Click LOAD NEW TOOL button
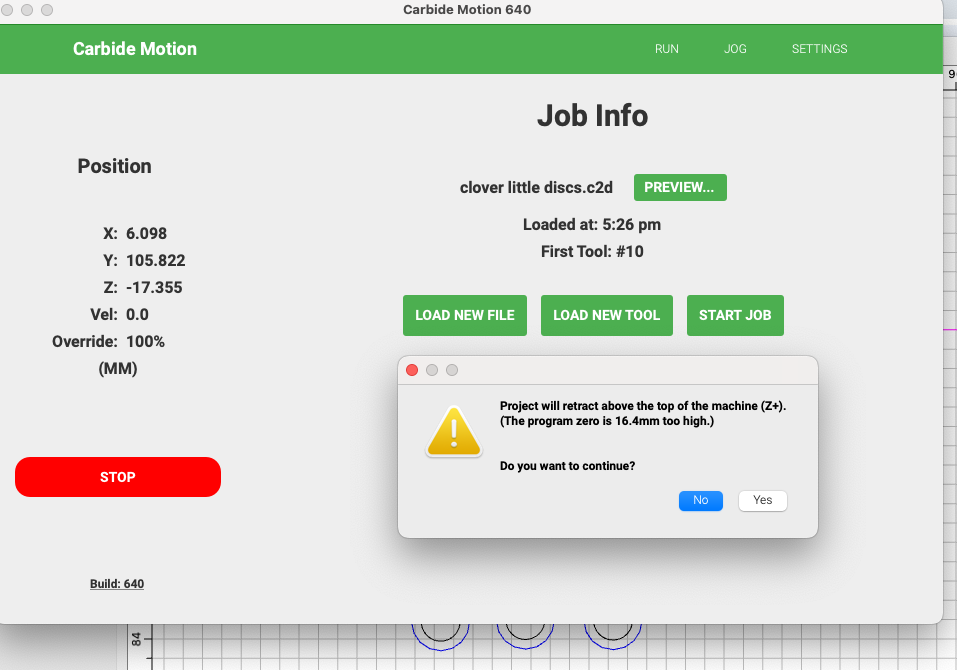Screen dimensions: 957x670 tap(607, 315)
